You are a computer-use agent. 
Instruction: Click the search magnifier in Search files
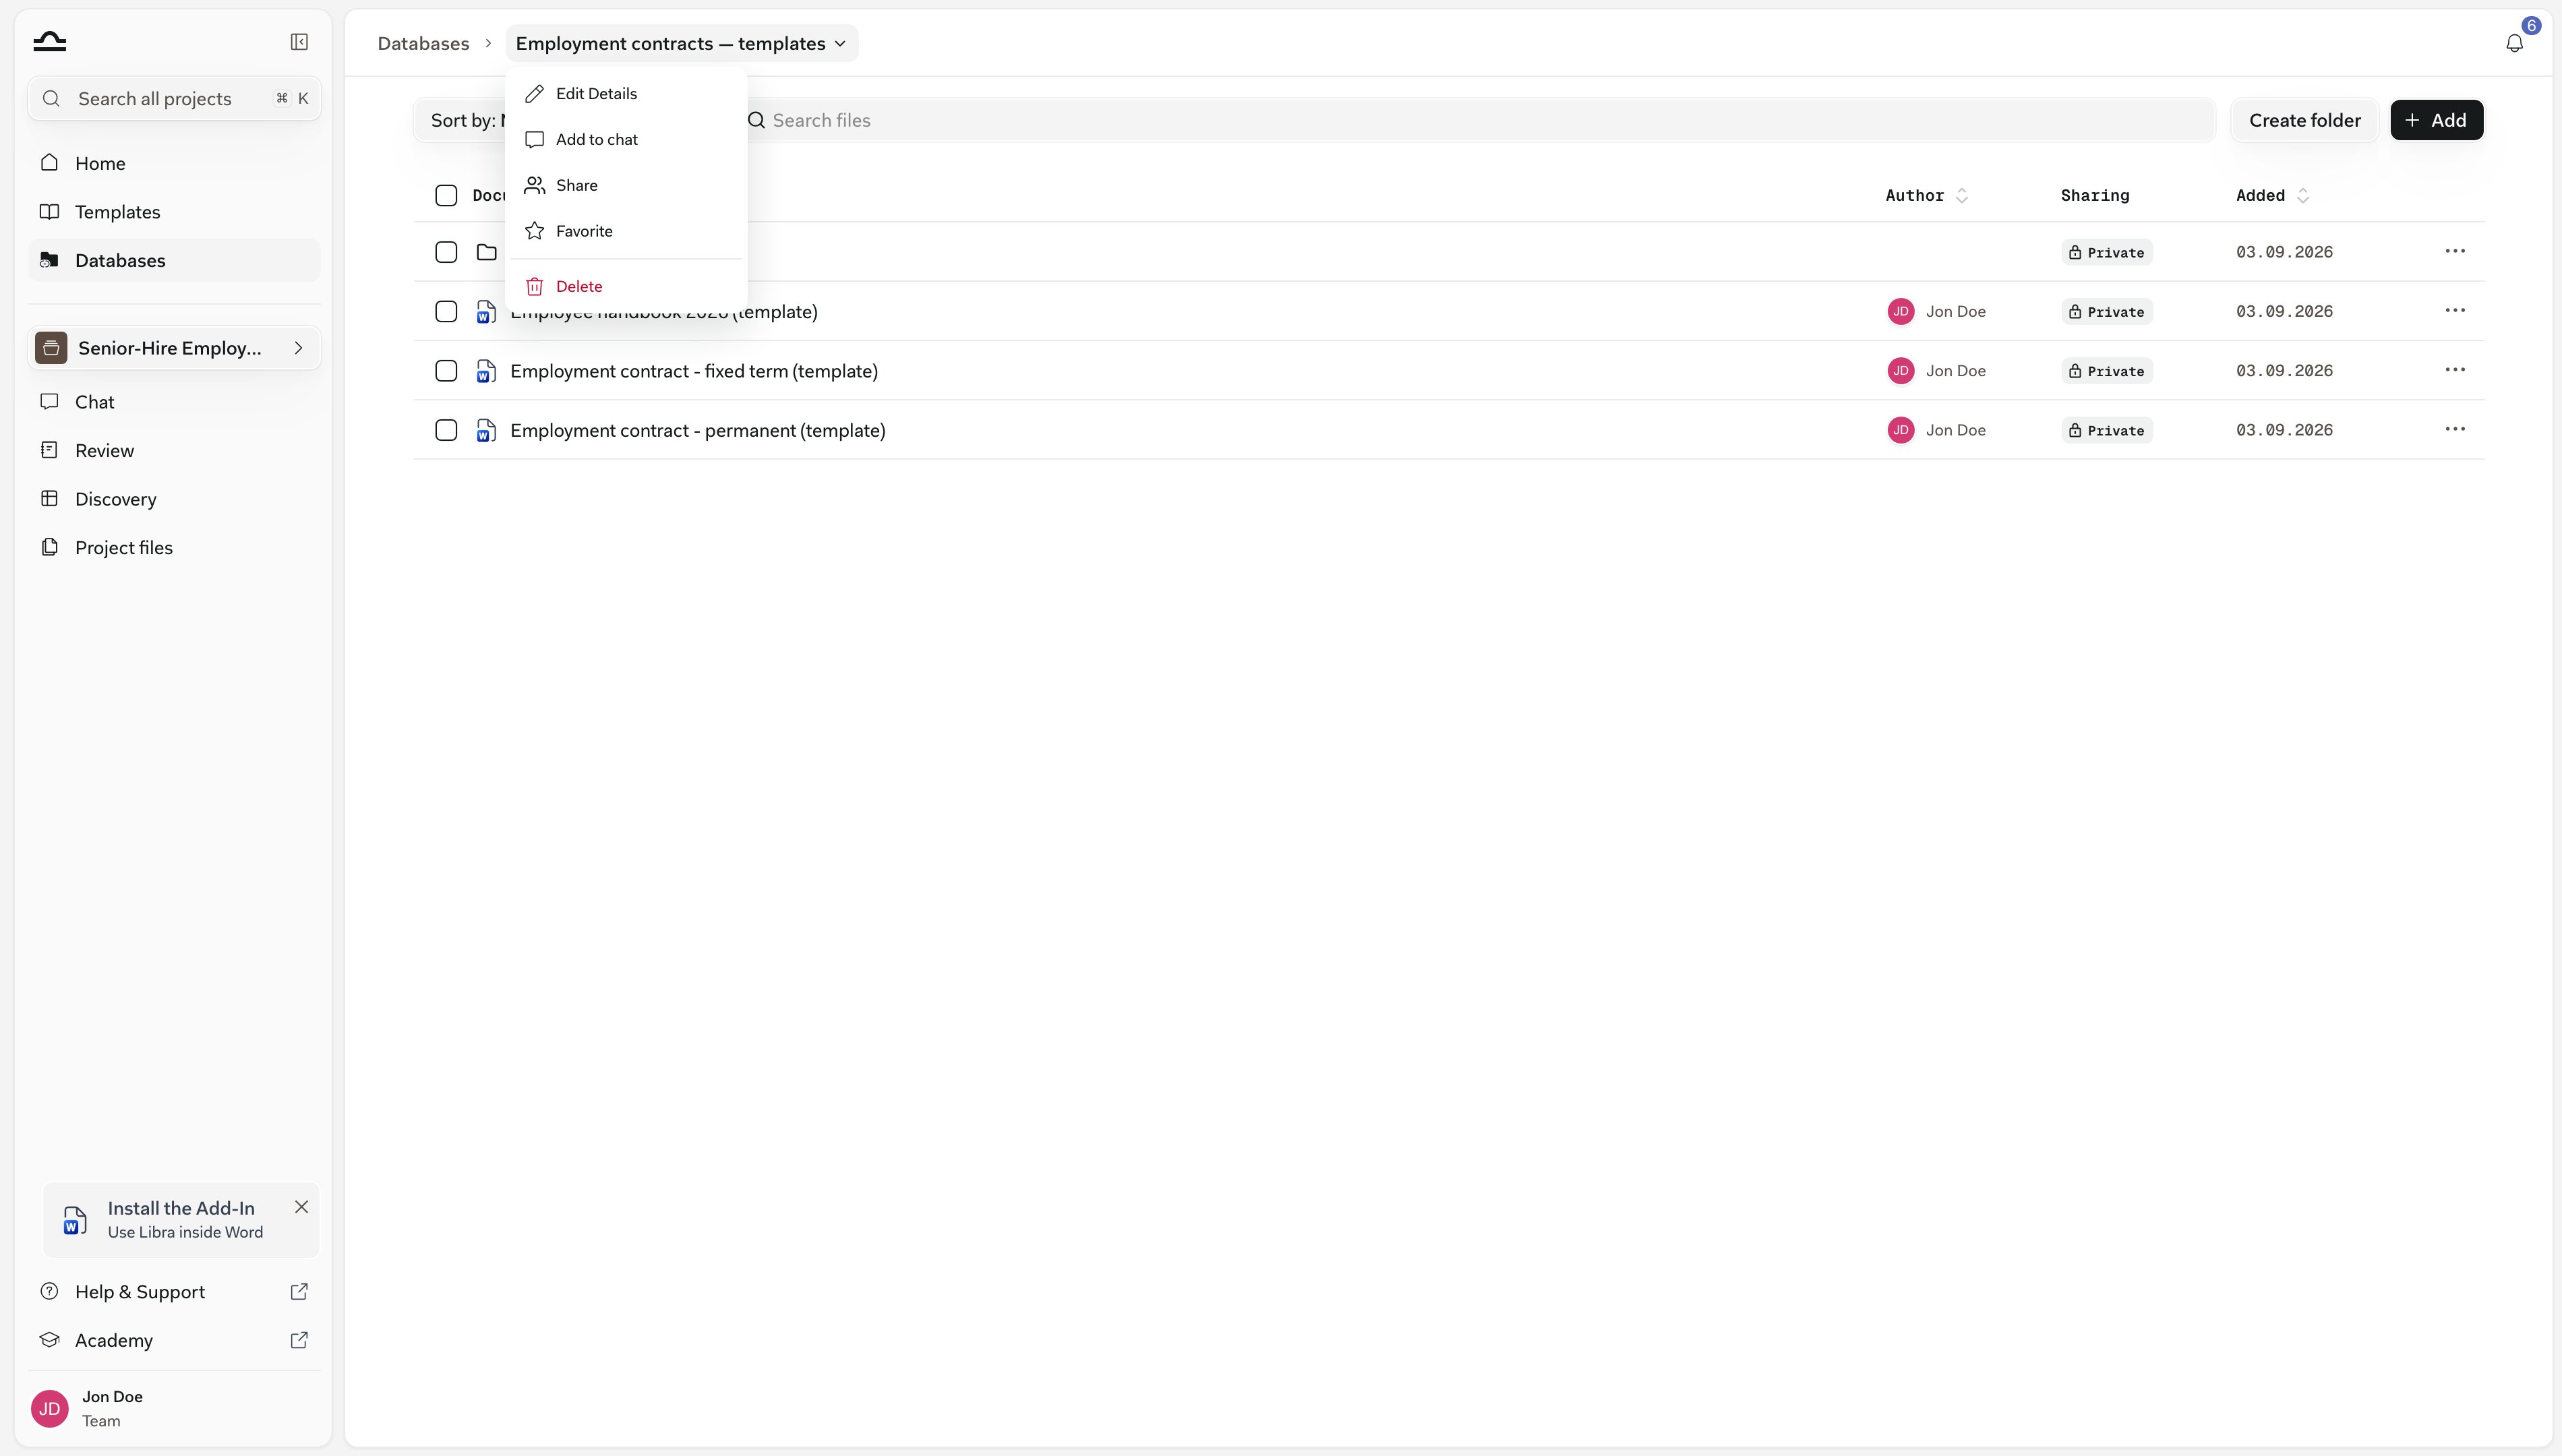(757, 120)
